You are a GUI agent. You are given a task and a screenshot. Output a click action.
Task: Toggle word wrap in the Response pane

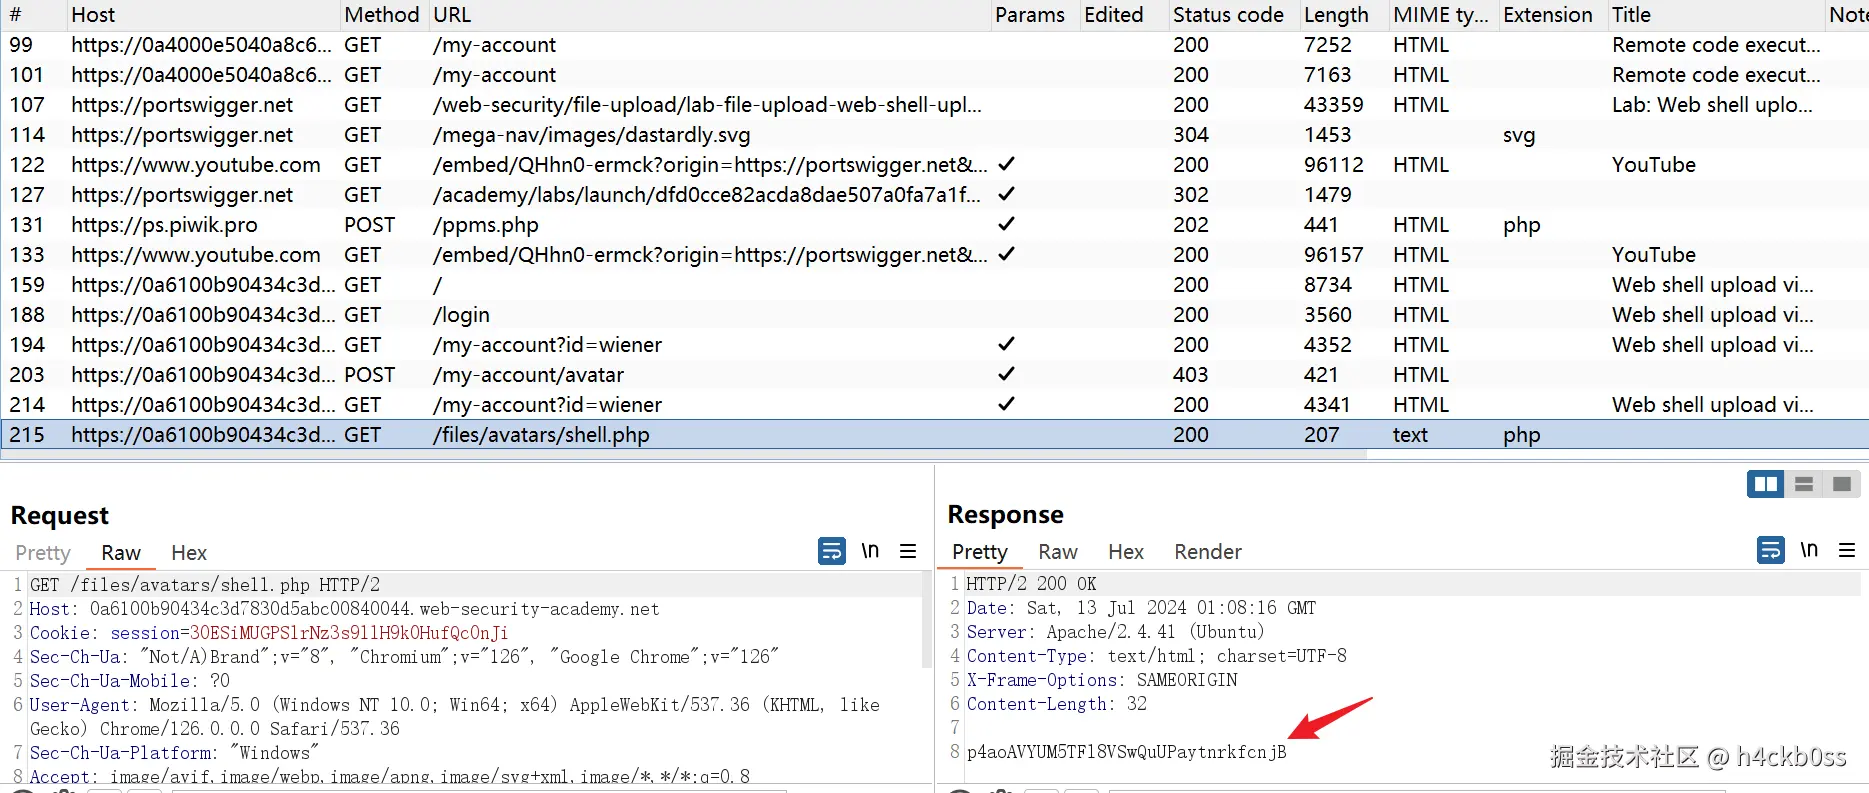pyautogui.click(x=1771, y=550)
